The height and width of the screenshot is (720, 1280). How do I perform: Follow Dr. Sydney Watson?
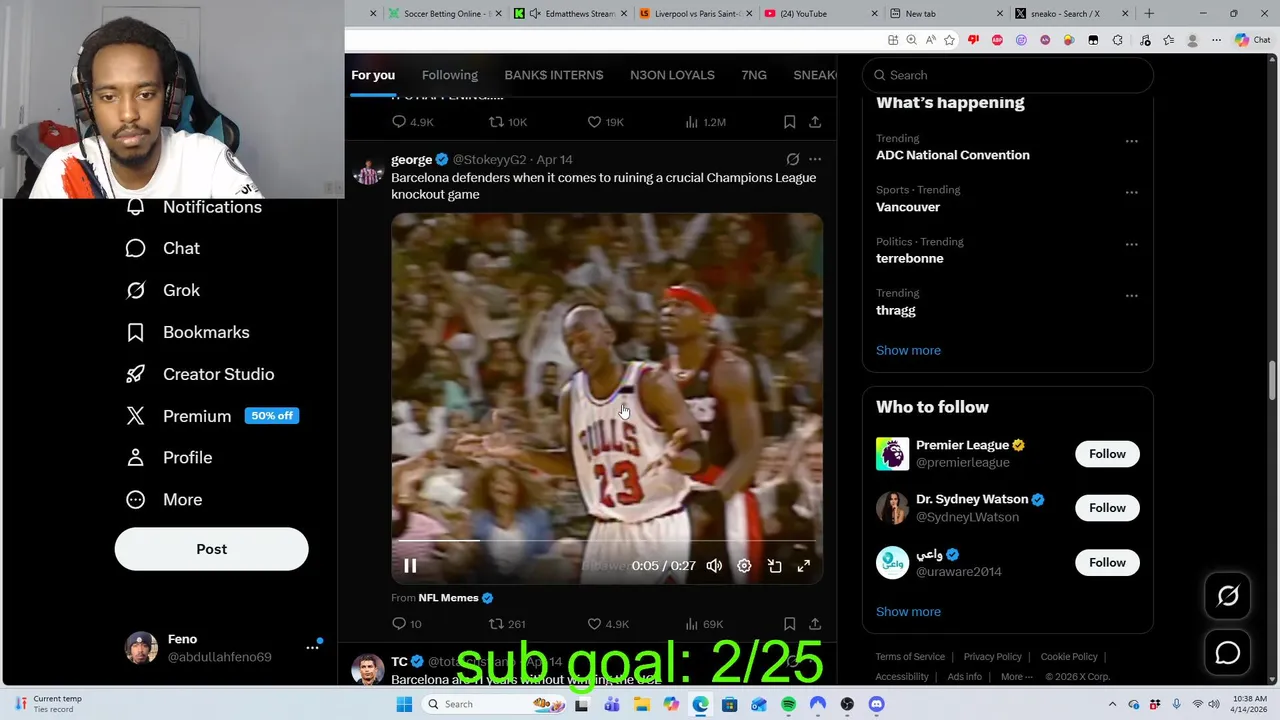click(1107, 508)
